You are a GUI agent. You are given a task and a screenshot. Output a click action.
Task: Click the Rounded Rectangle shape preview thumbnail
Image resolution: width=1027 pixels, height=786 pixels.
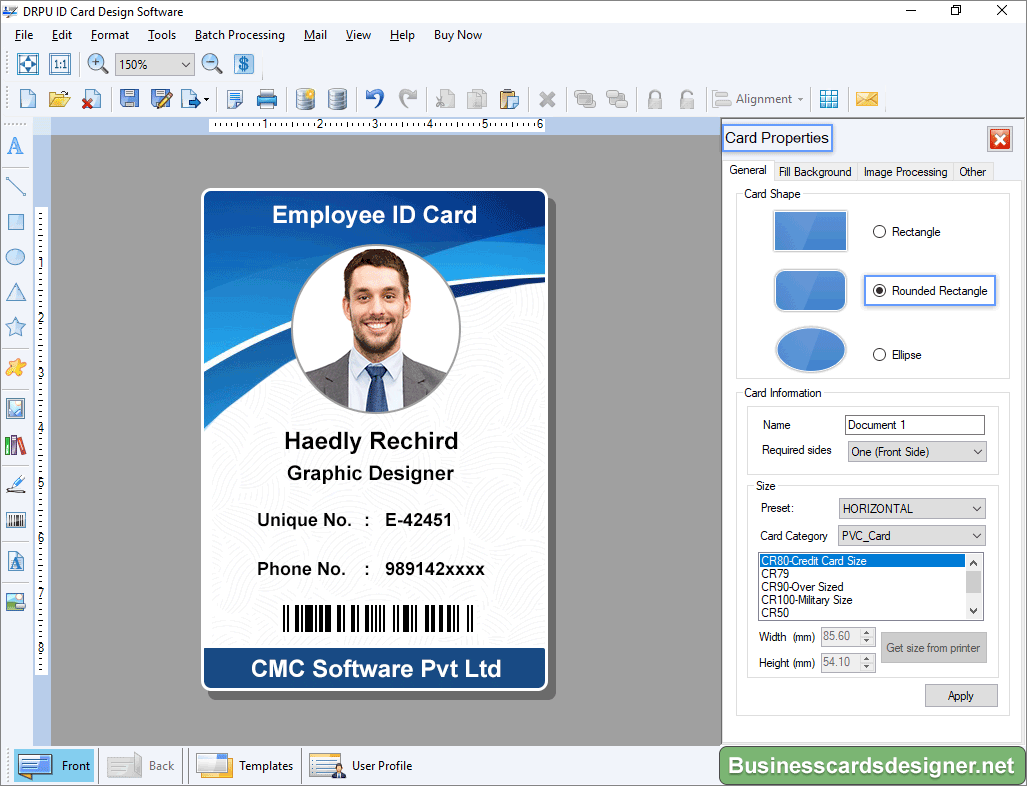pyautogui.click(x=810, y=290)
